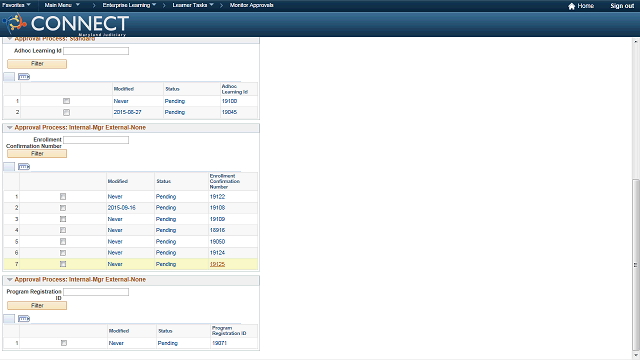This screenshot has width=640, height=360.
Task: Show all columns icon in Enrollment Confirmation grid
Action: point(24,167)
